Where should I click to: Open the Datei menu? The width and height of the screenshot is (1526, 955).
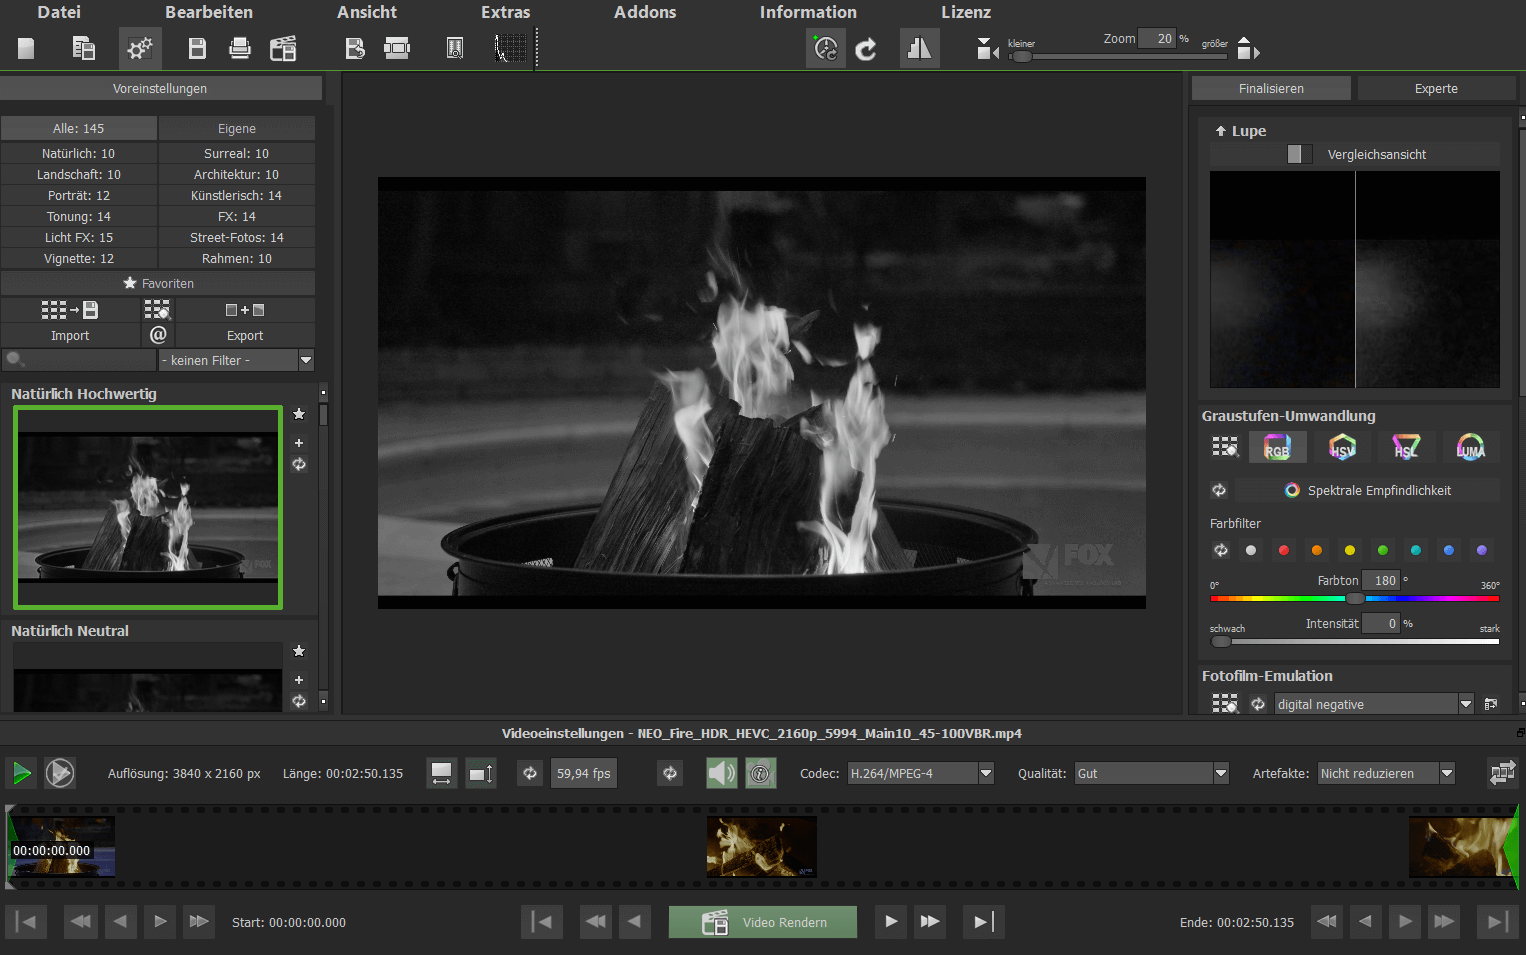[x=59, y=12]
